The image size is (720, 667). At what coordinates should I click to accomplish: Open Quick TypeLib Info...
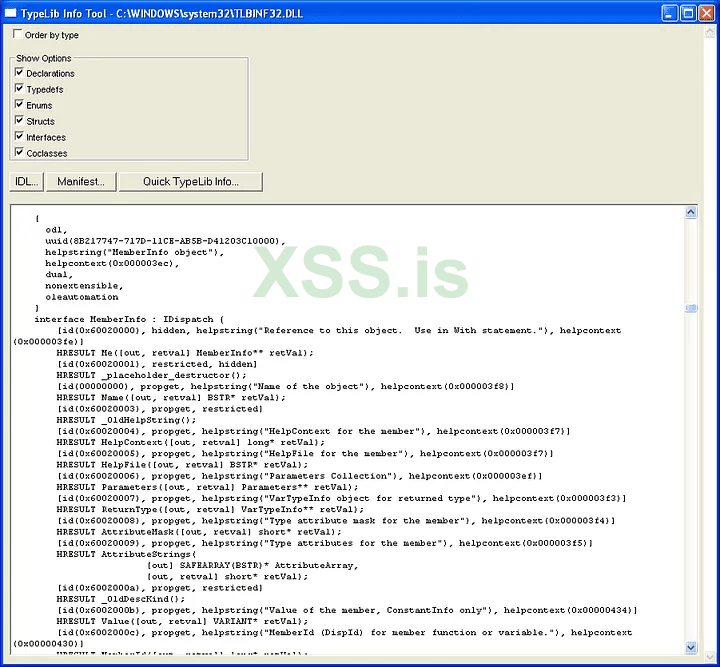pos(191,182)
